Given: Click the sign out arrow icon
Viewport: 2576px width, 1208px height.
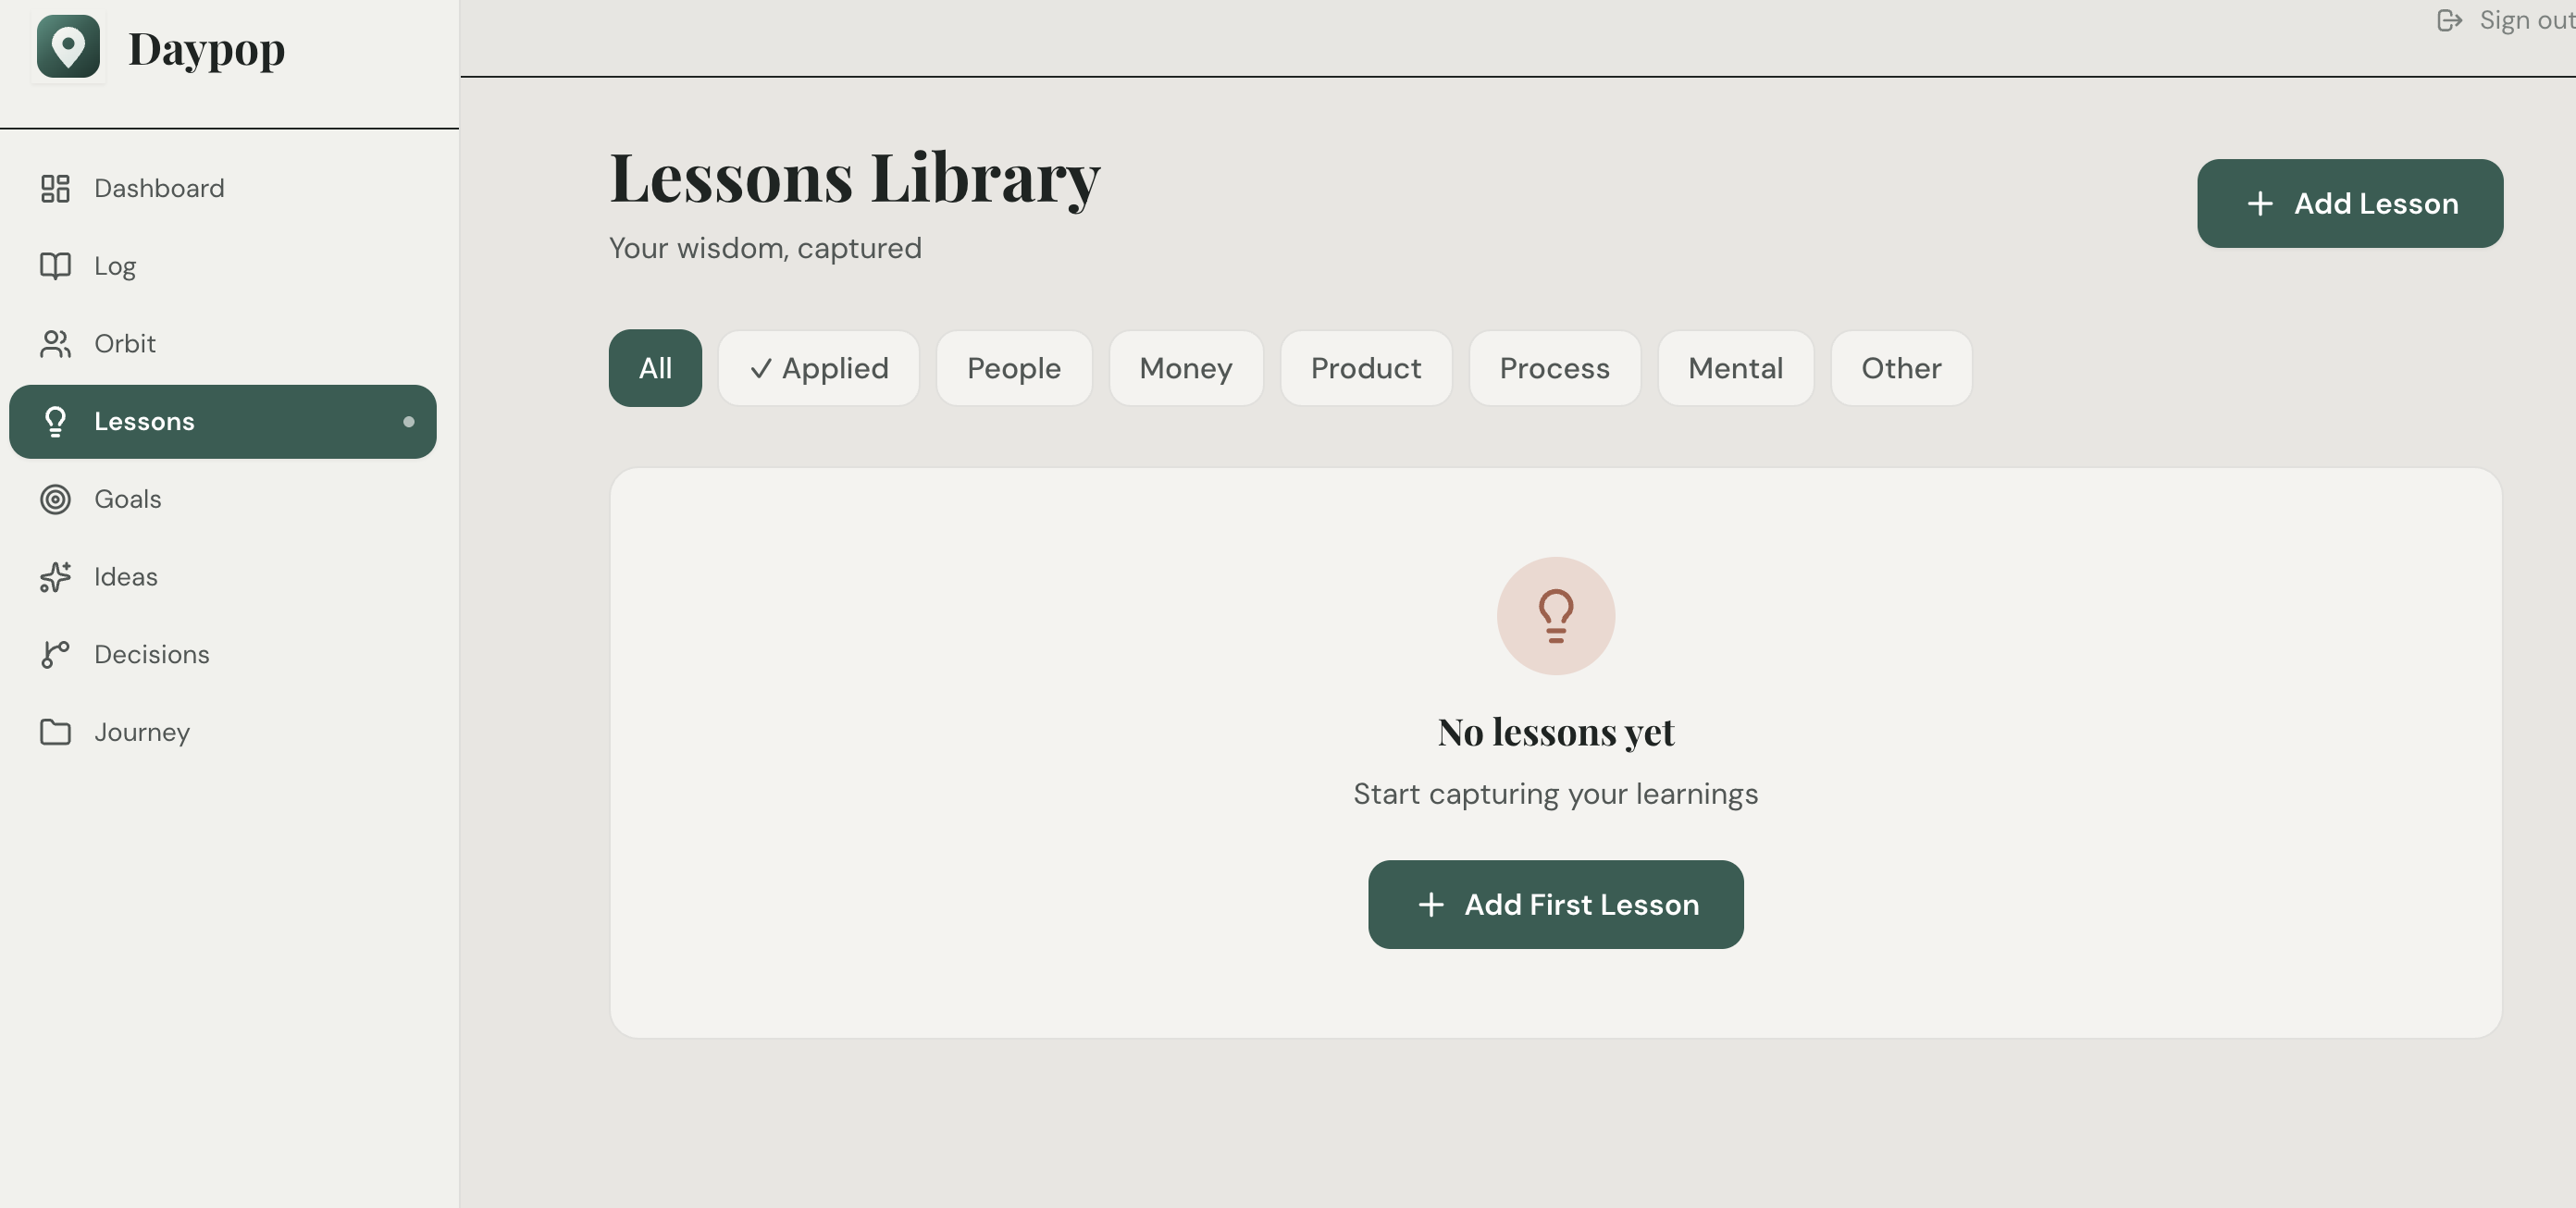Looking at the screenshot, I should click(x=2449, y=21).
